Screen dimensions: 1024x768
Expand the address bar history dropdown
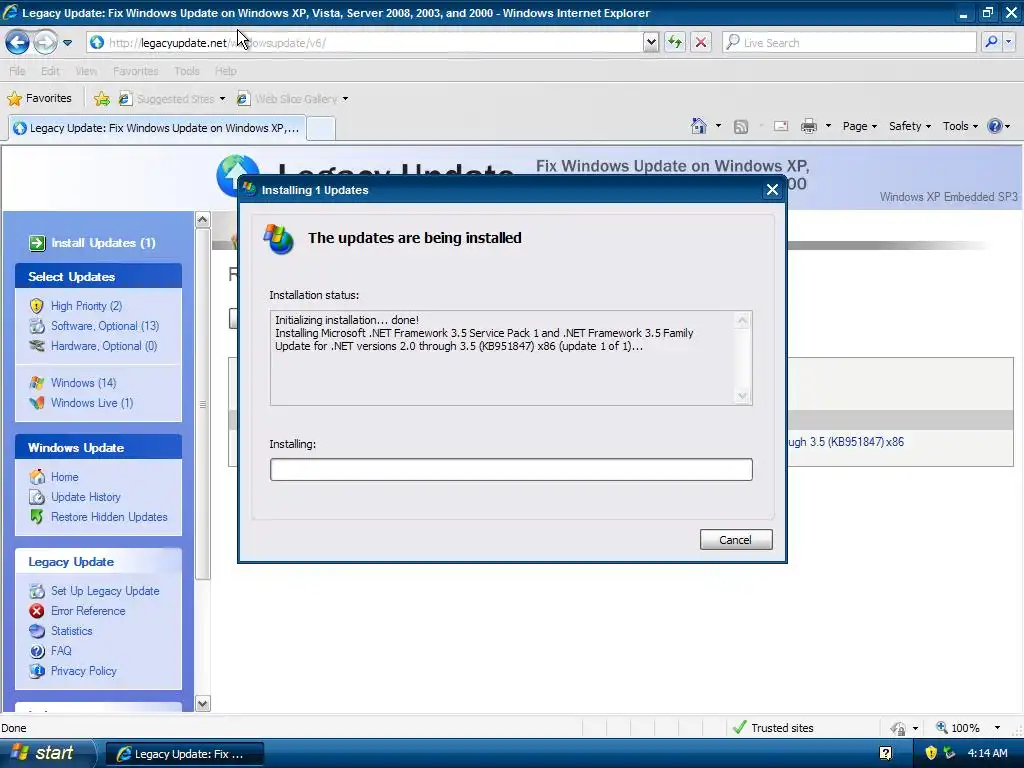click(x=650, y=42)
